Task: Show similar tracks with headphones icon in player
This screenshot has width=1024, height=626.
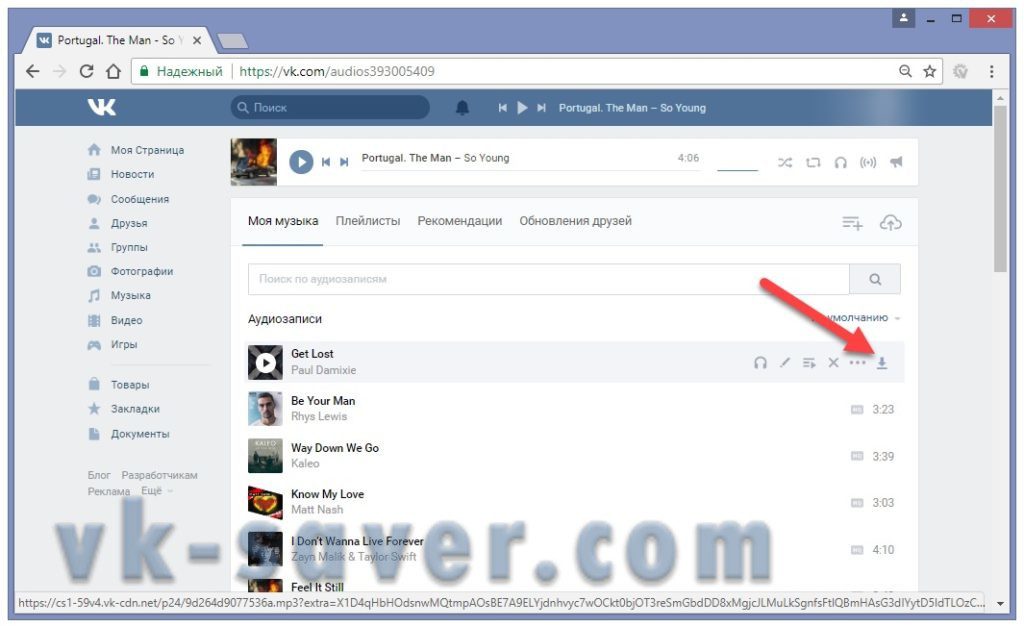Action: coord(840,163)
